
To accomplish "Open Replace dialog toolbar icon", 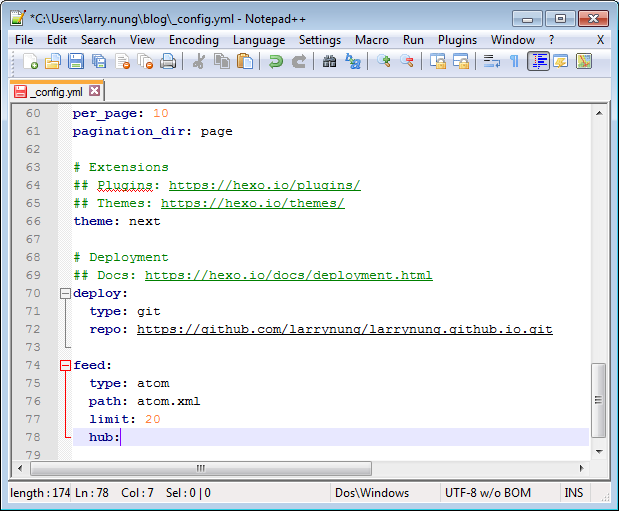I will pyautogui.click(x=353, y=62).
